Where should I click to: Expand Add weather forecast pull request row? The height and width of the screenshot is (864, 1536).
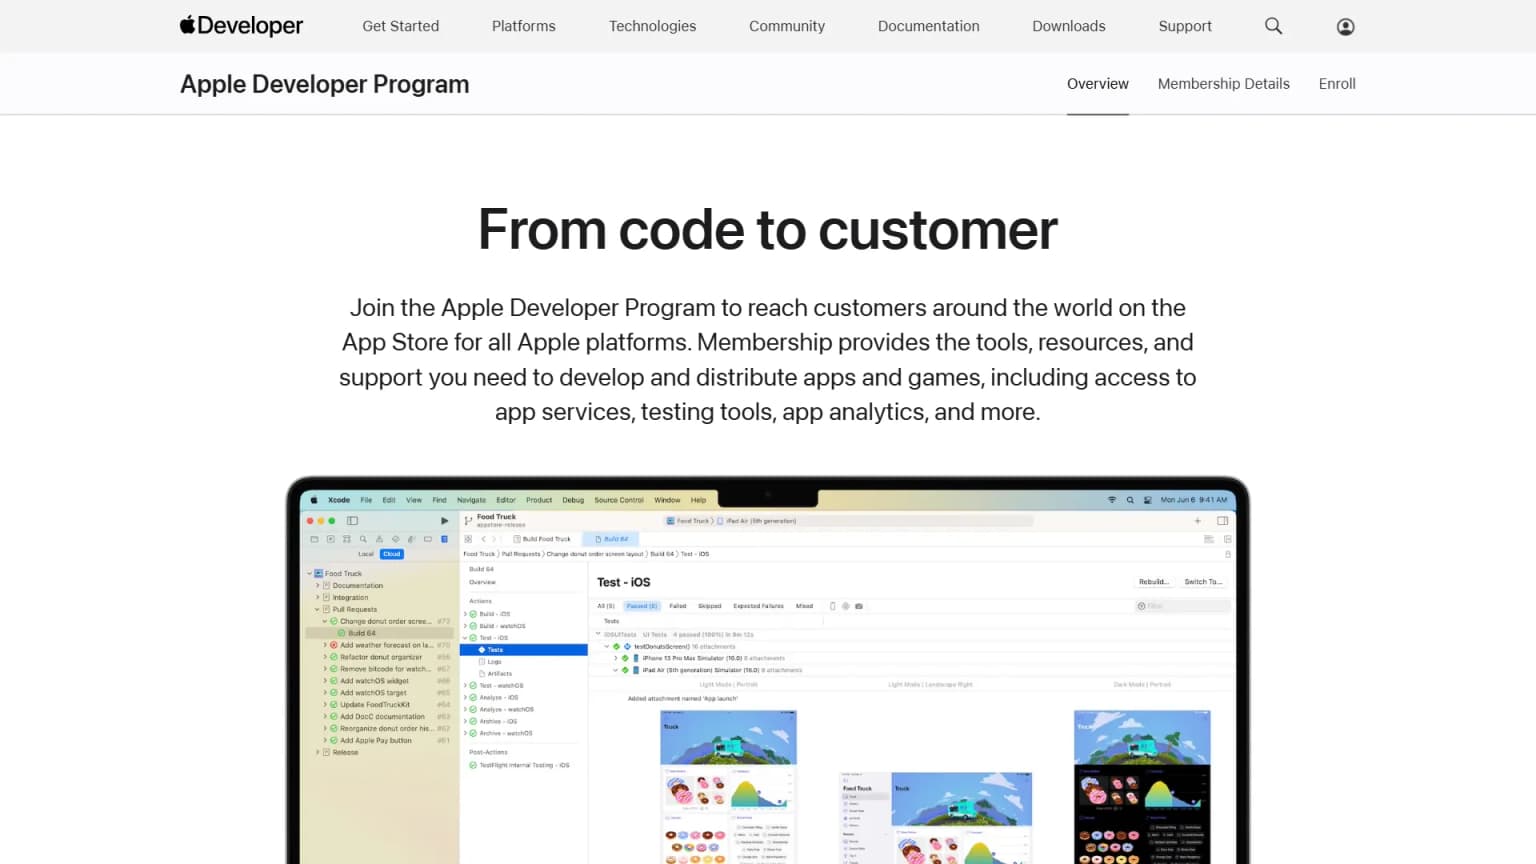[324, 645]
